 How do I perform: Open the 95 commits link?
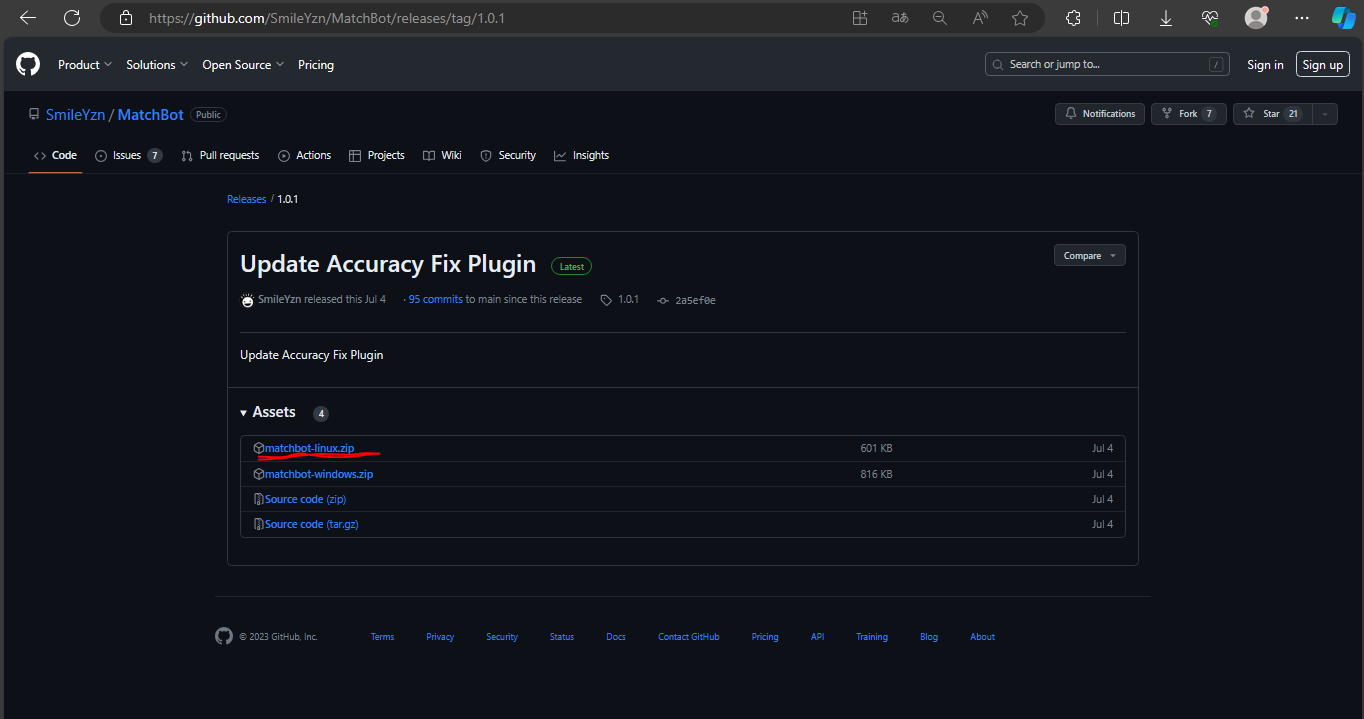(x=435, y=299)
